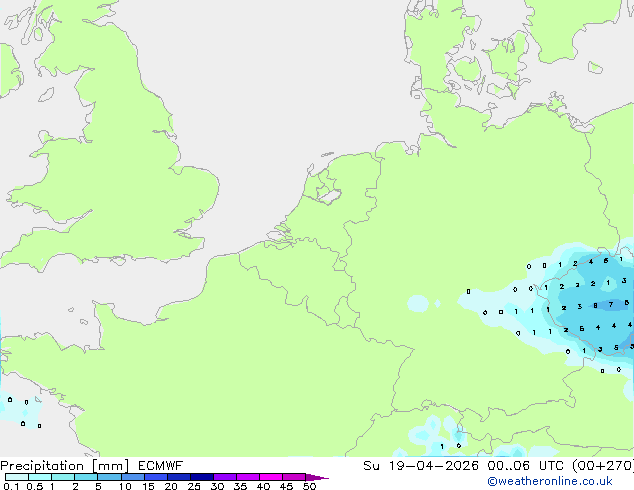Click the legend label '0.5'

35,486
